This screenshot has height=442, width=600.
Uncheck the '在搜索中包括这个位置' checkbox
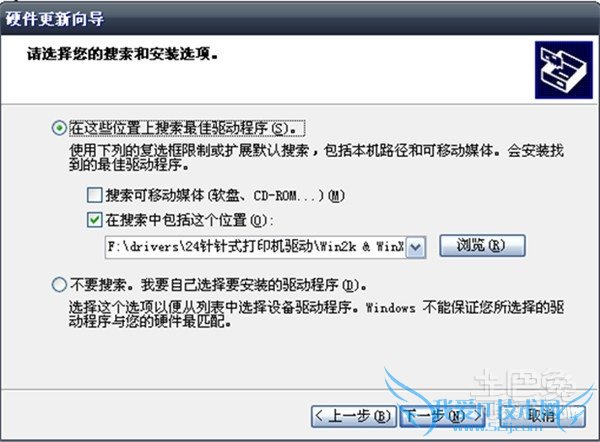[x=95, y=220]
